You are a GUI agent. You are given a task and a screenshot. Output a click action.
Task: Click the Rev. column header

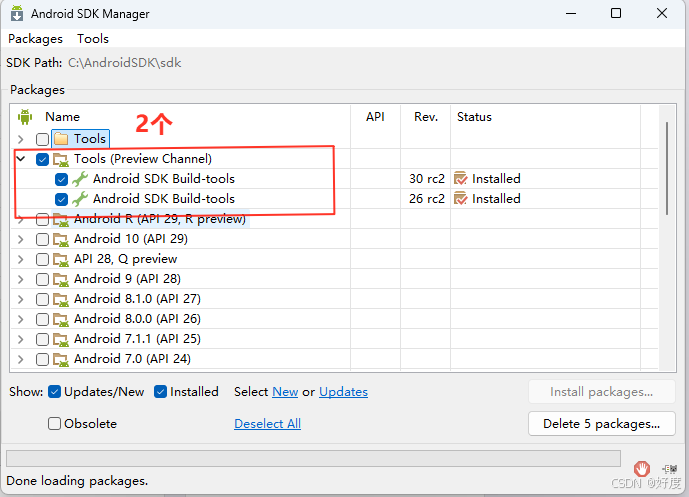click(426, 117)
